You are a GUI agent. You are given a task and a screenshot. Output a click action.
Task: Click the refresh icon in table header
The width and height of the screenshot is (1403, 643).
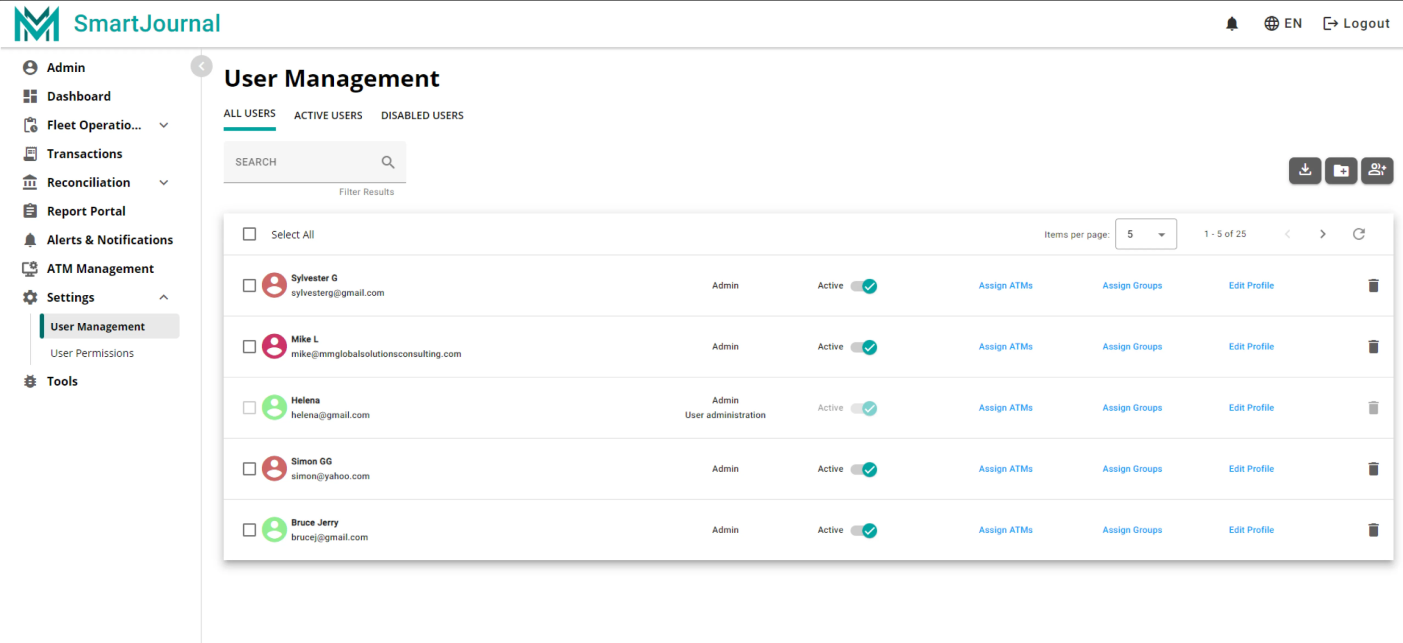(x=1358, y=234)
